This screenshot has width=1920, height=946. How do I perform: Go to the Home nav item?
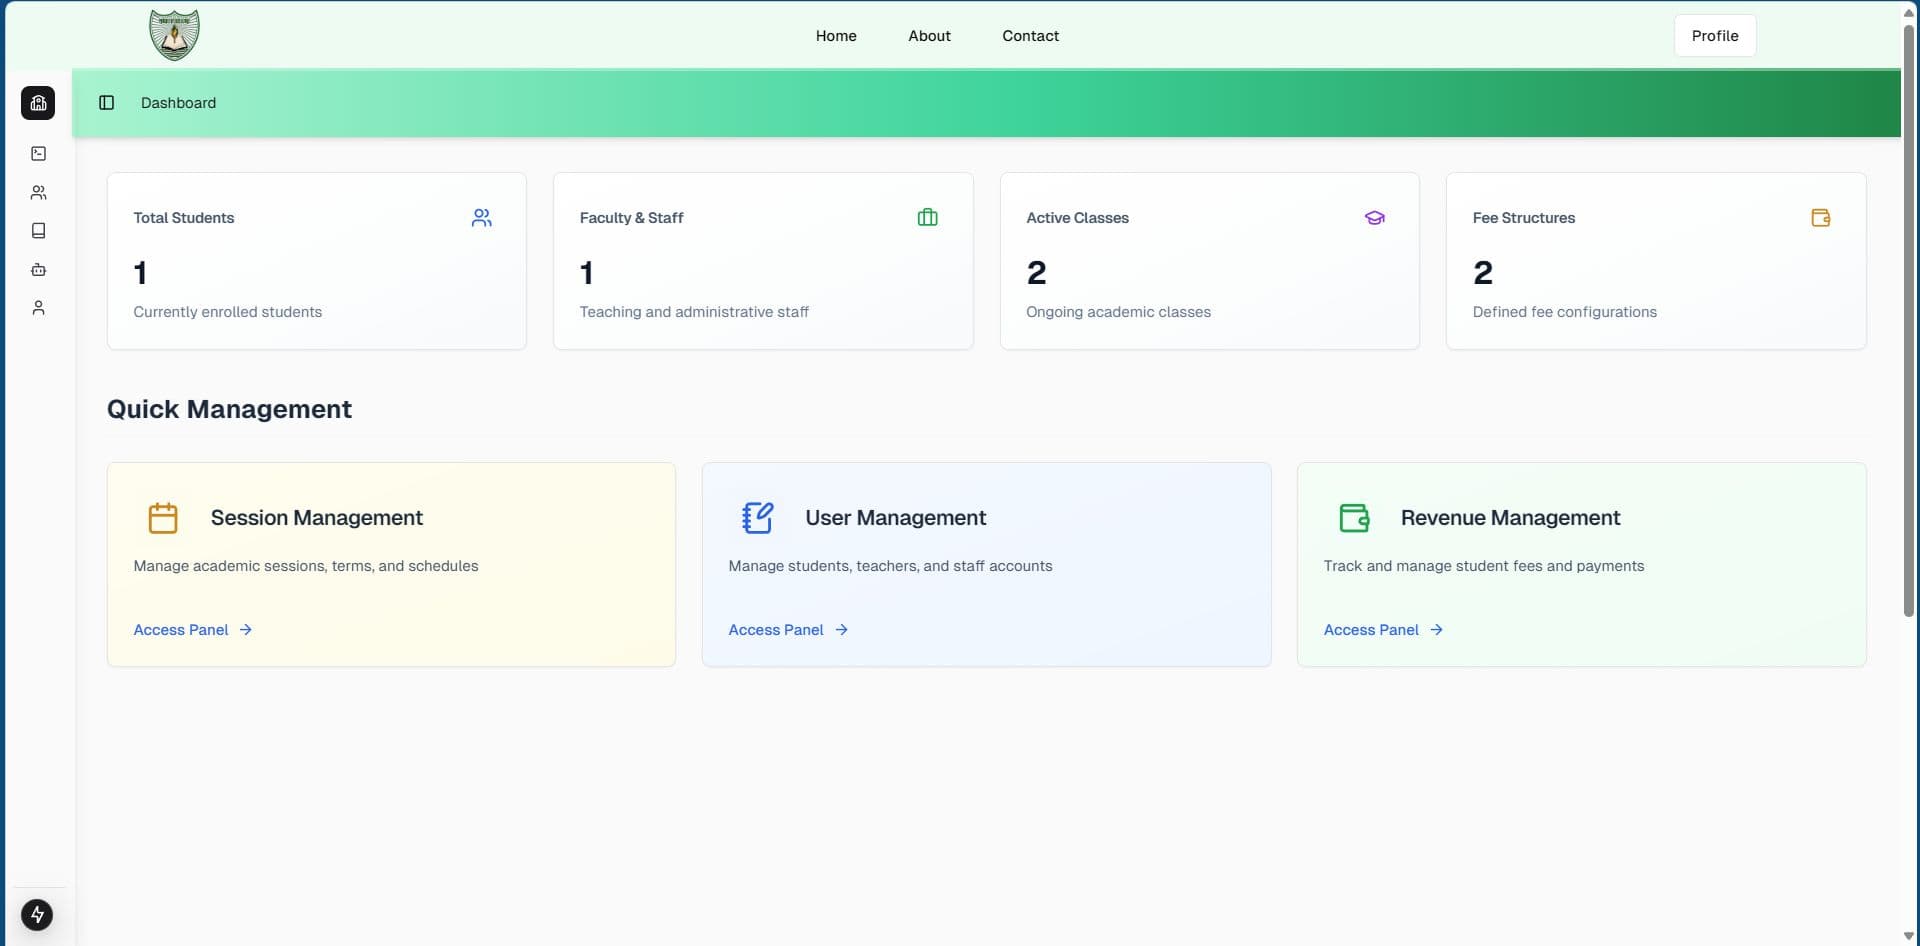836,36
